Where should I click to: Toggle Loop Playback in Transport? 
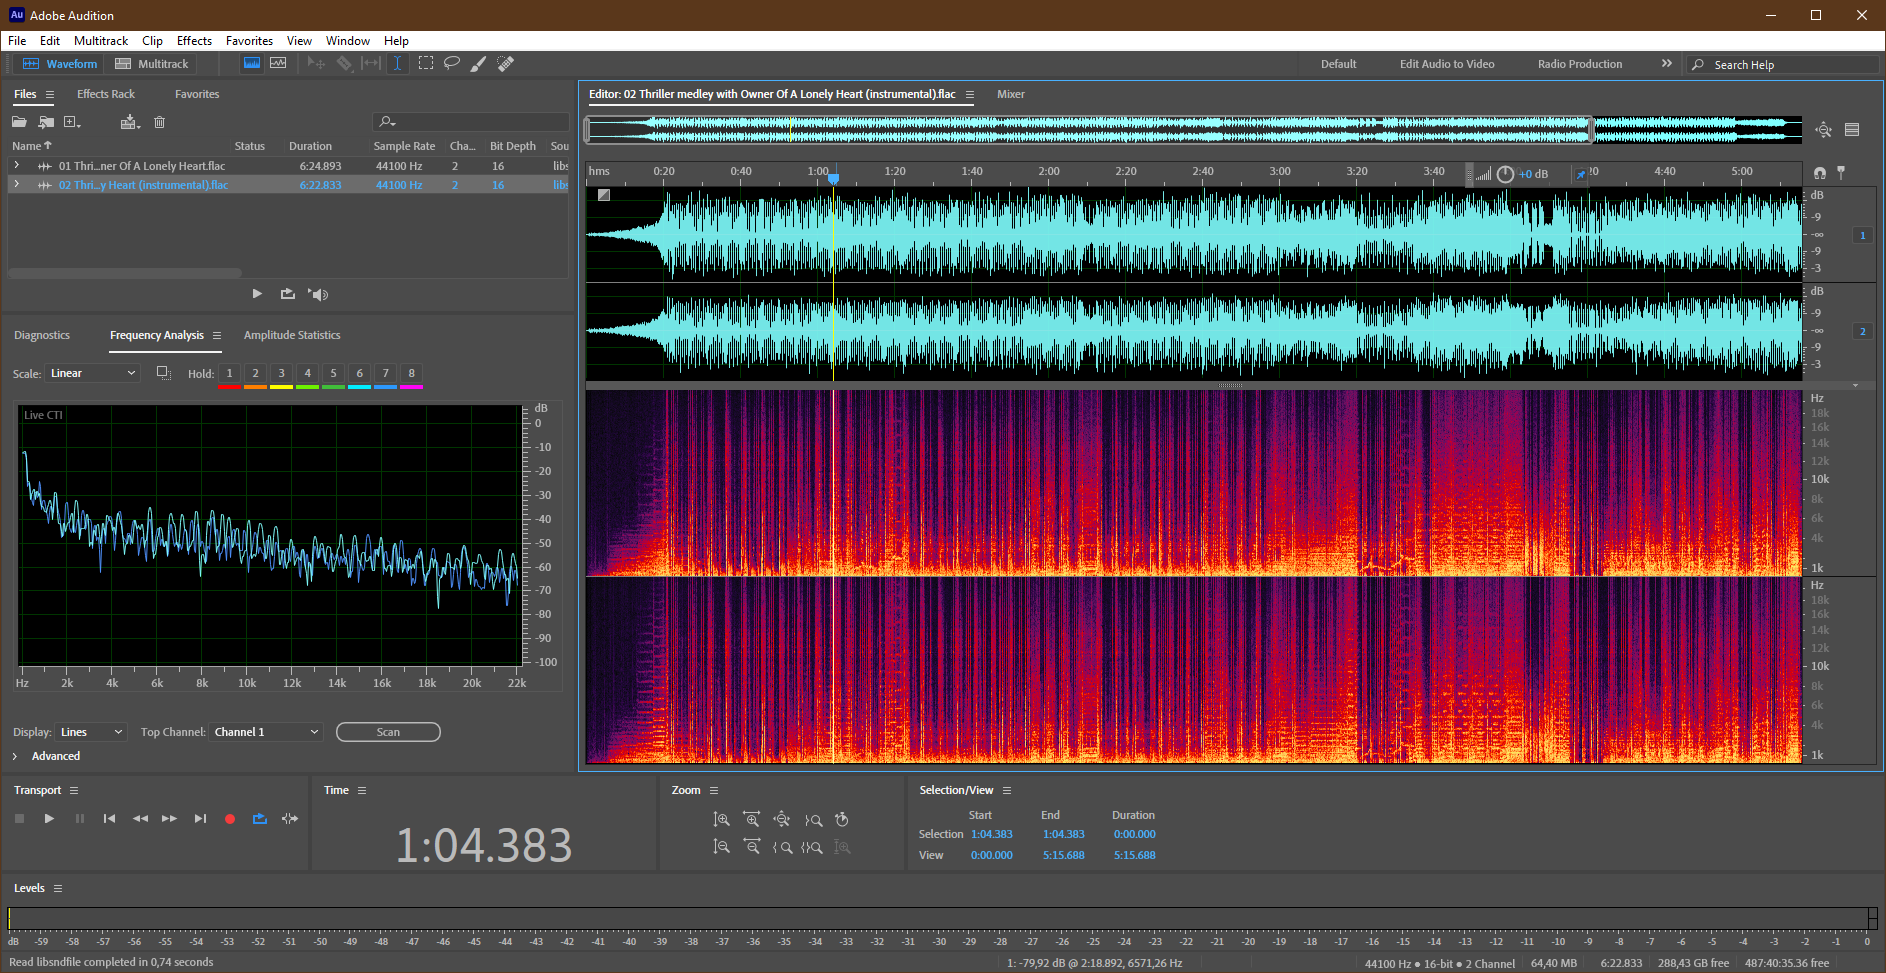(260, 819)
